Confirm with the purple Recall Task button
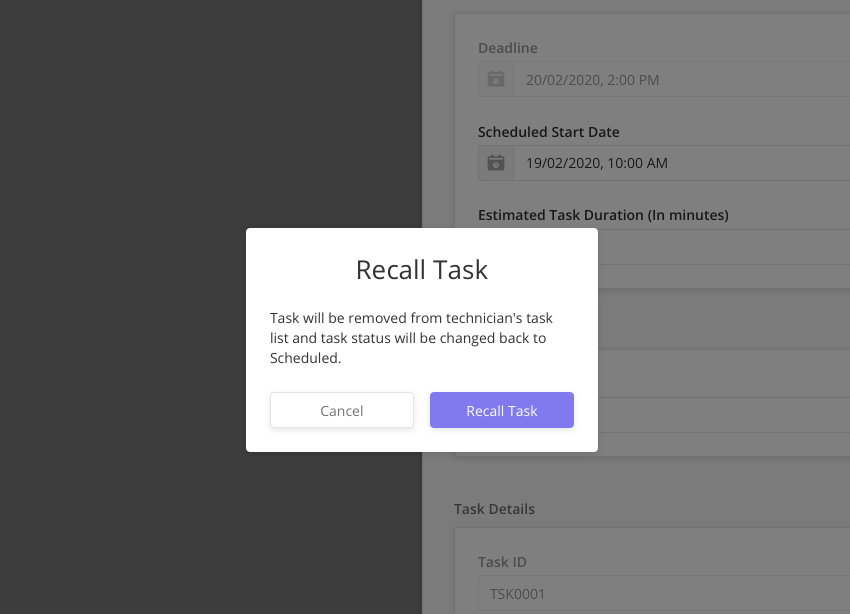 (x=501, y=410)
